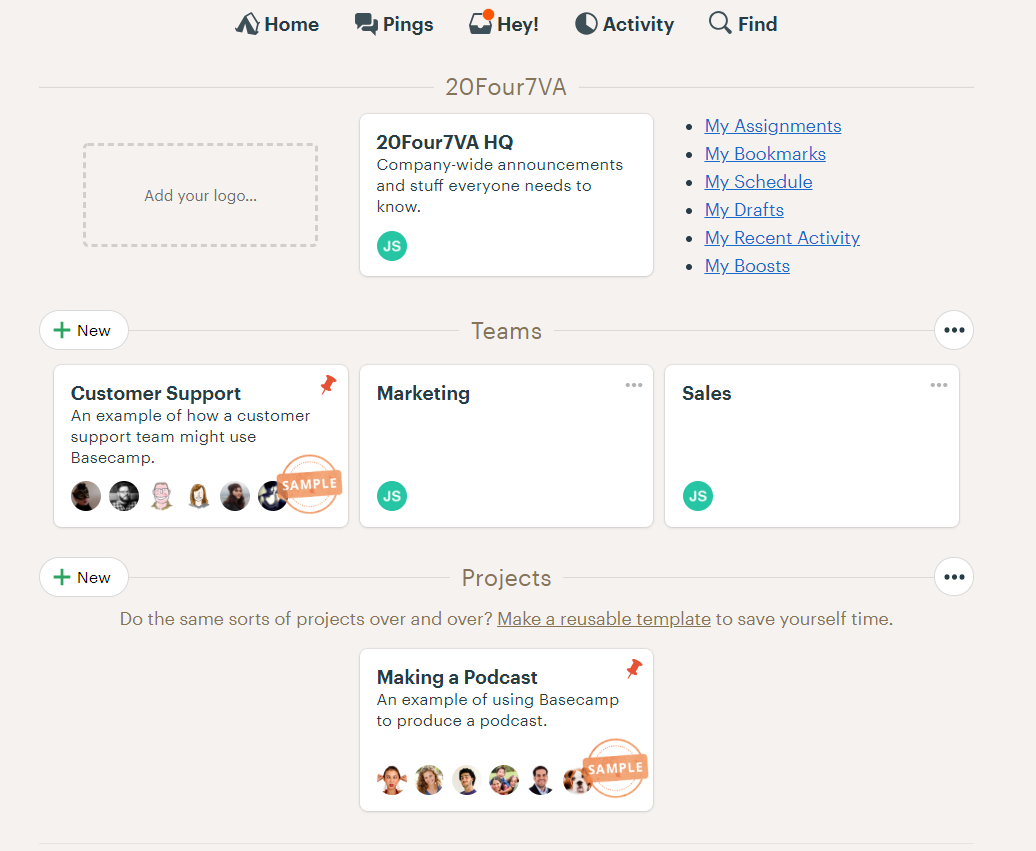The width and height of the screenshot is (1036, 851).
Task: View My Schedule link
Action: point(758,182)
